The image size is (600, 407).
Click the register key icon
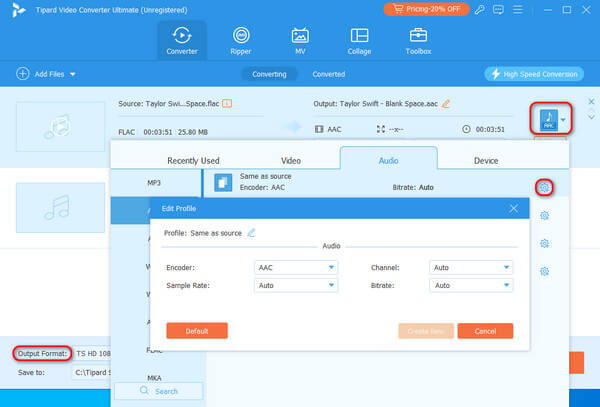coord(479,10)
